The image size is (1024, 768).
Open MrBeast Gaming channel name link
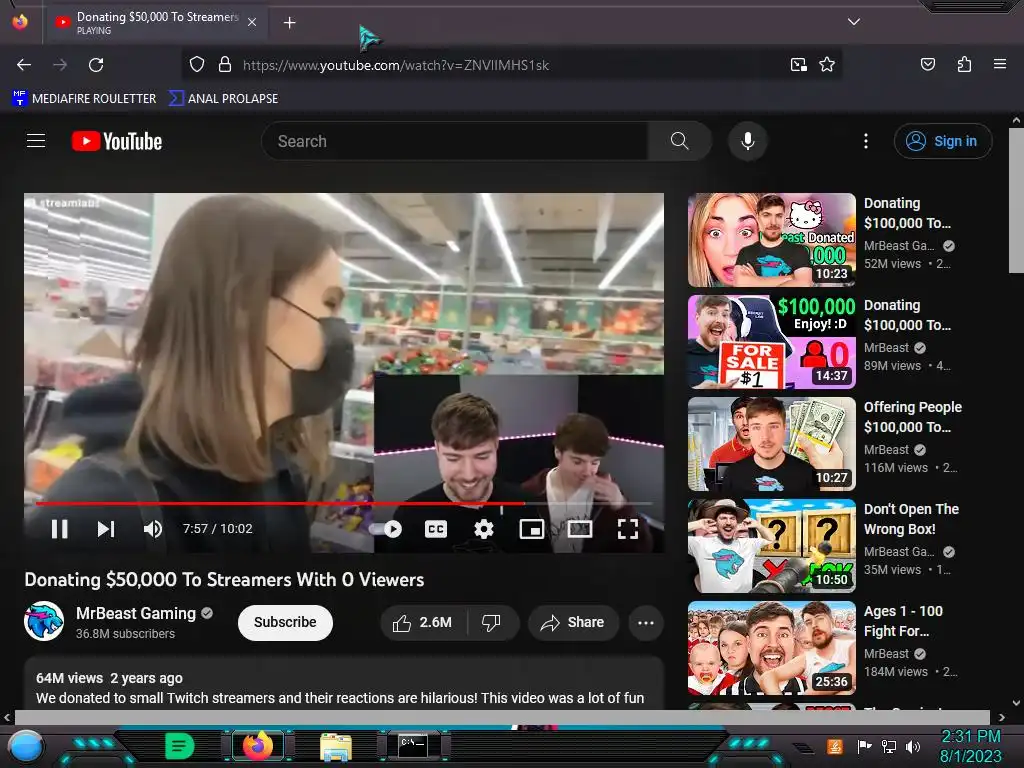tap(136, 613)
